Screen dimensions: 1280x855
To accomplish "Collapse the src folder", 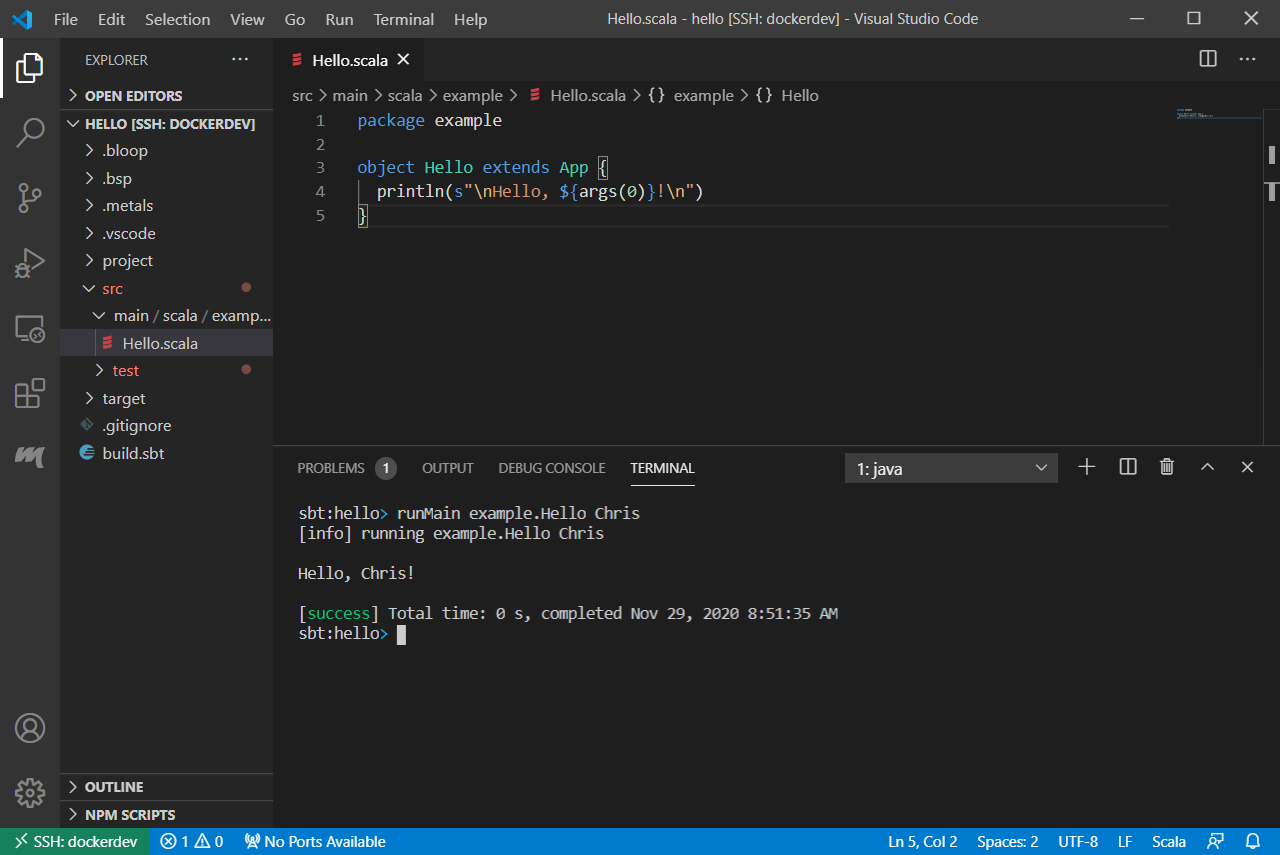I will pyautogui.click(x=166, y=289).
